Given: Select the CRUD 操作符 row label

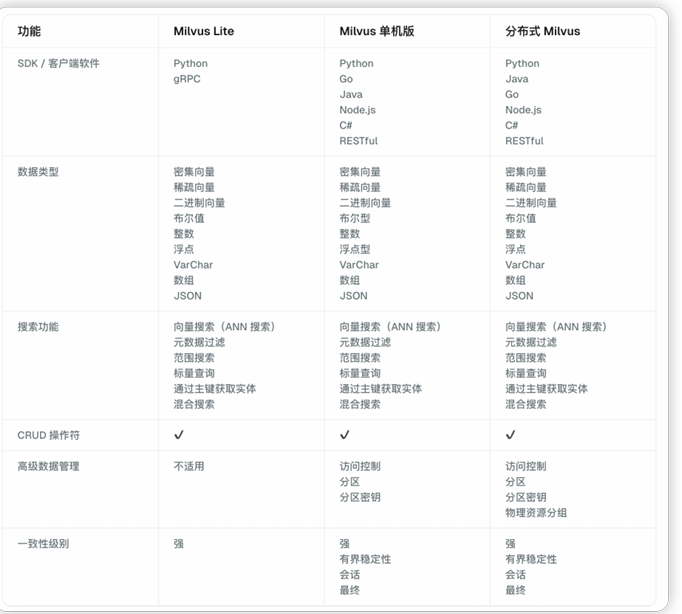Looking at the screenshot, I should [x=50, y=435].
